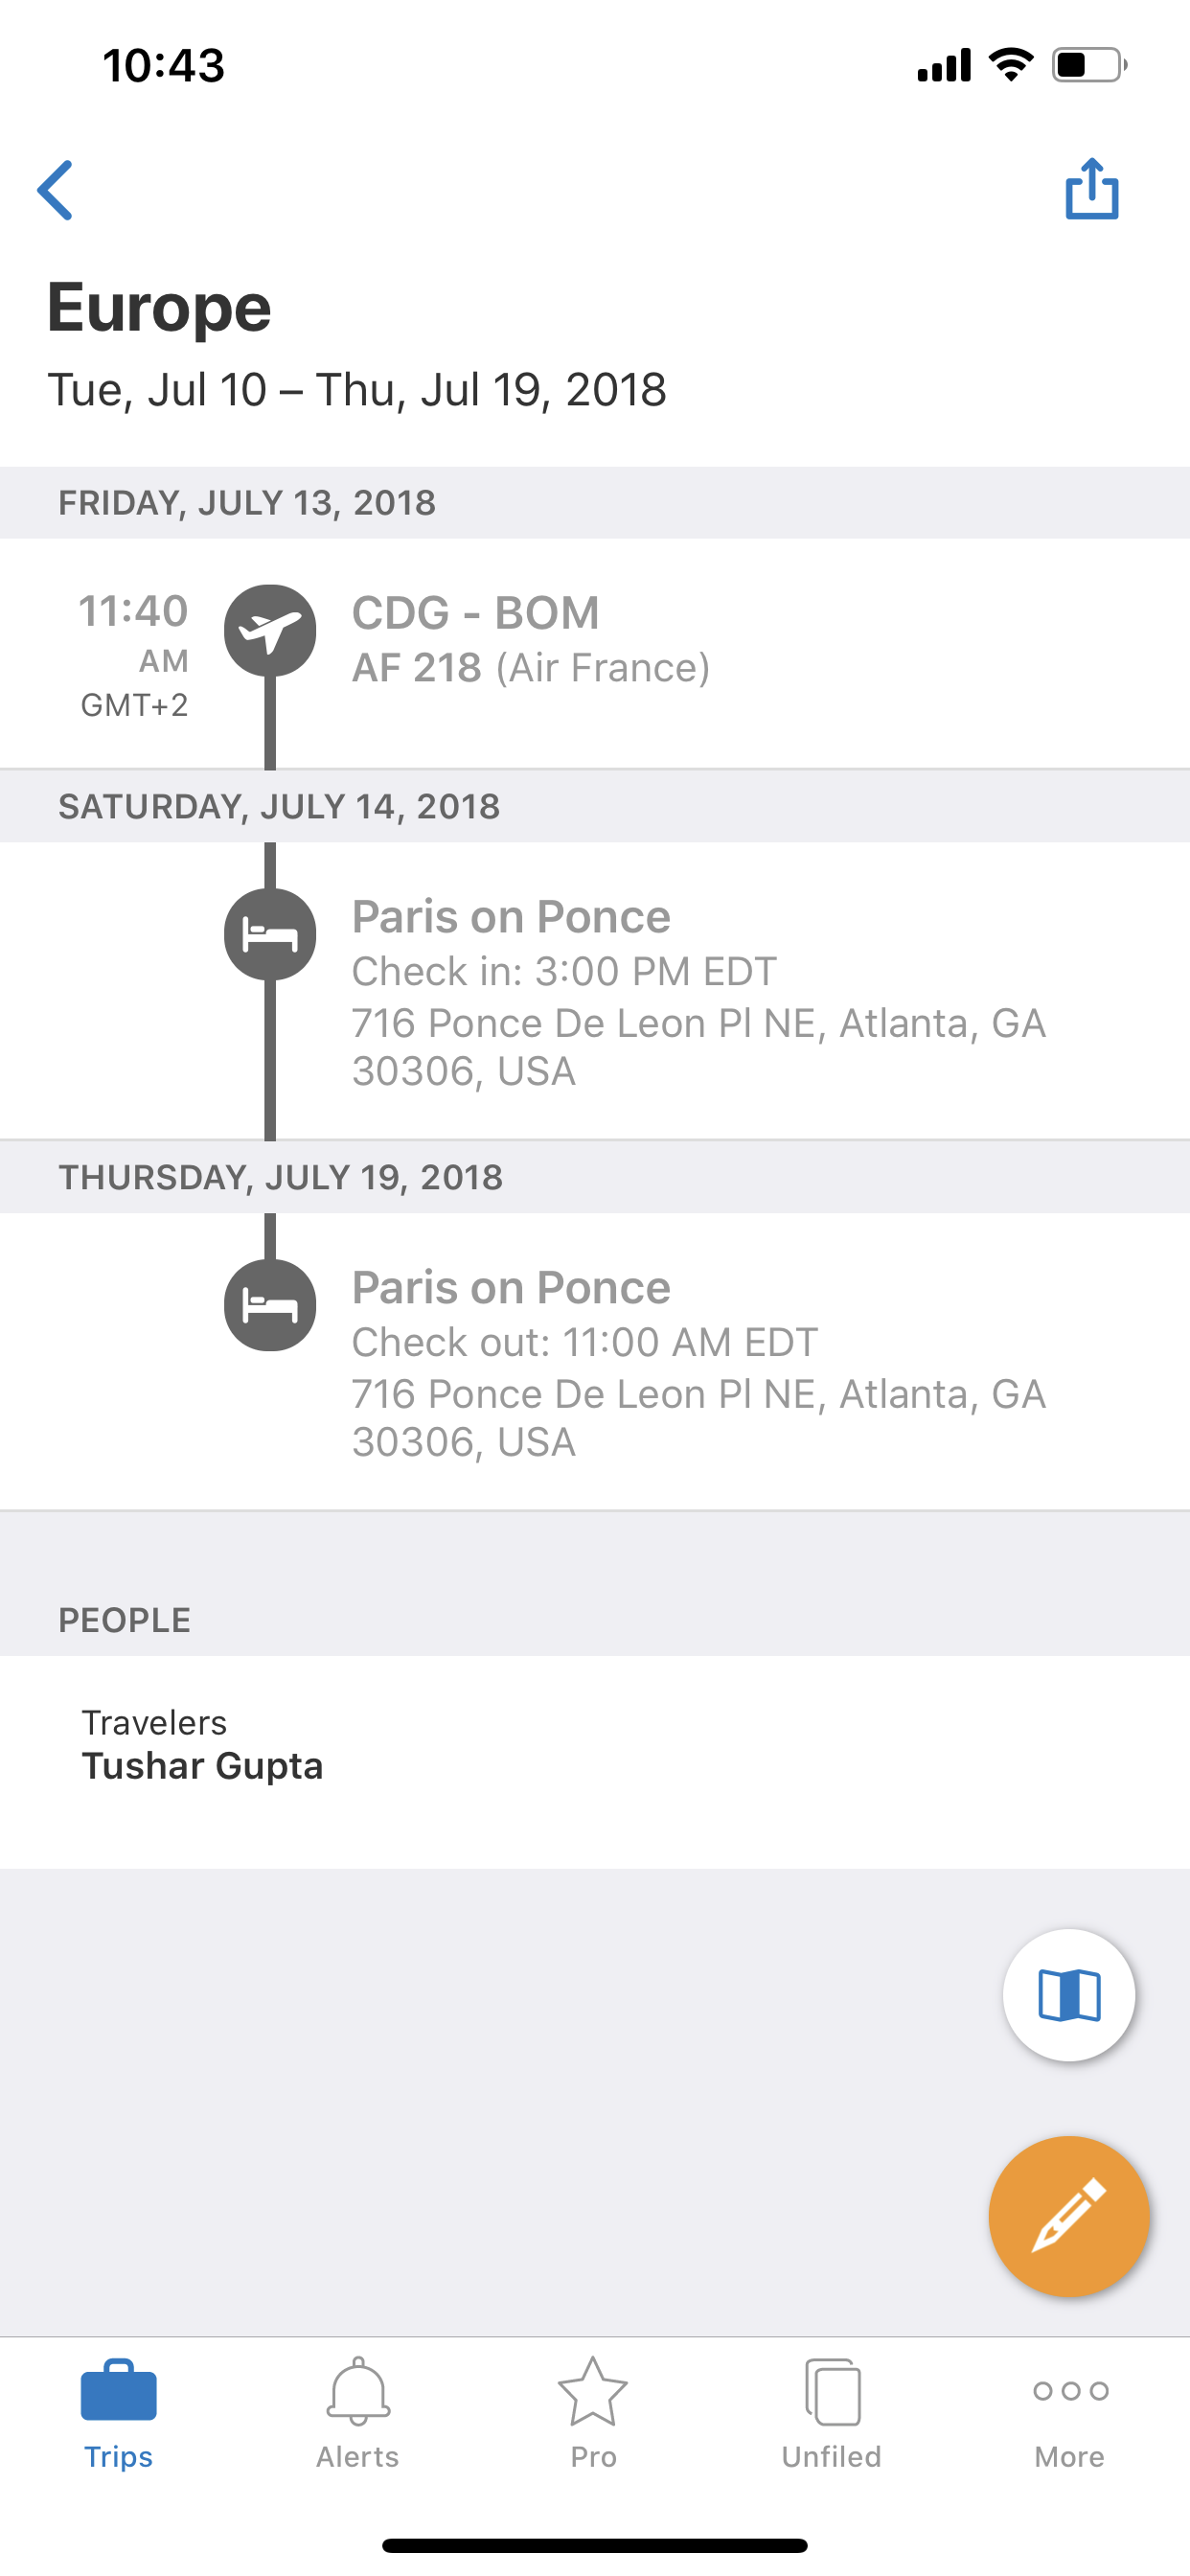
Task: Open Paris on Ponce check-out entry
Action: (x=511, y=1288)
